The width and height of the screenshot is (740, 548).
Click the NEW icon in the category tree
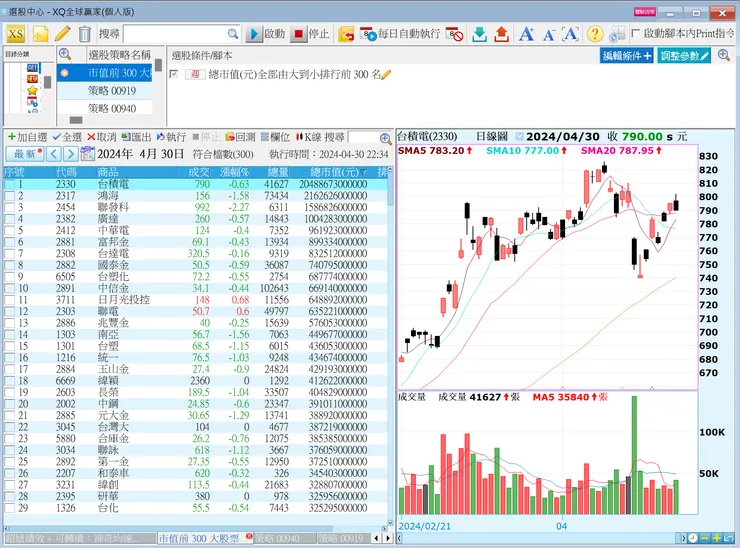click(32, 79)
